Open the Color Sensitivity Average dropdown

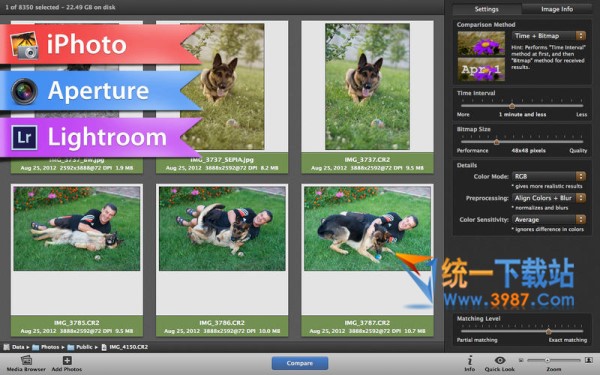pyautogui.click(x=549, y=220)
